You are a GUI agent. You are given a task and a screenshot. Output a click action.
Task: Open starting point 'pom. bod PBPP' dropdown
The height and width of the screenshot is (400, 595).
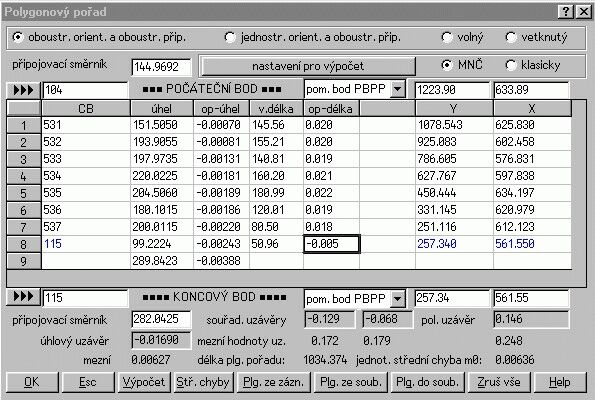(397, 90)
